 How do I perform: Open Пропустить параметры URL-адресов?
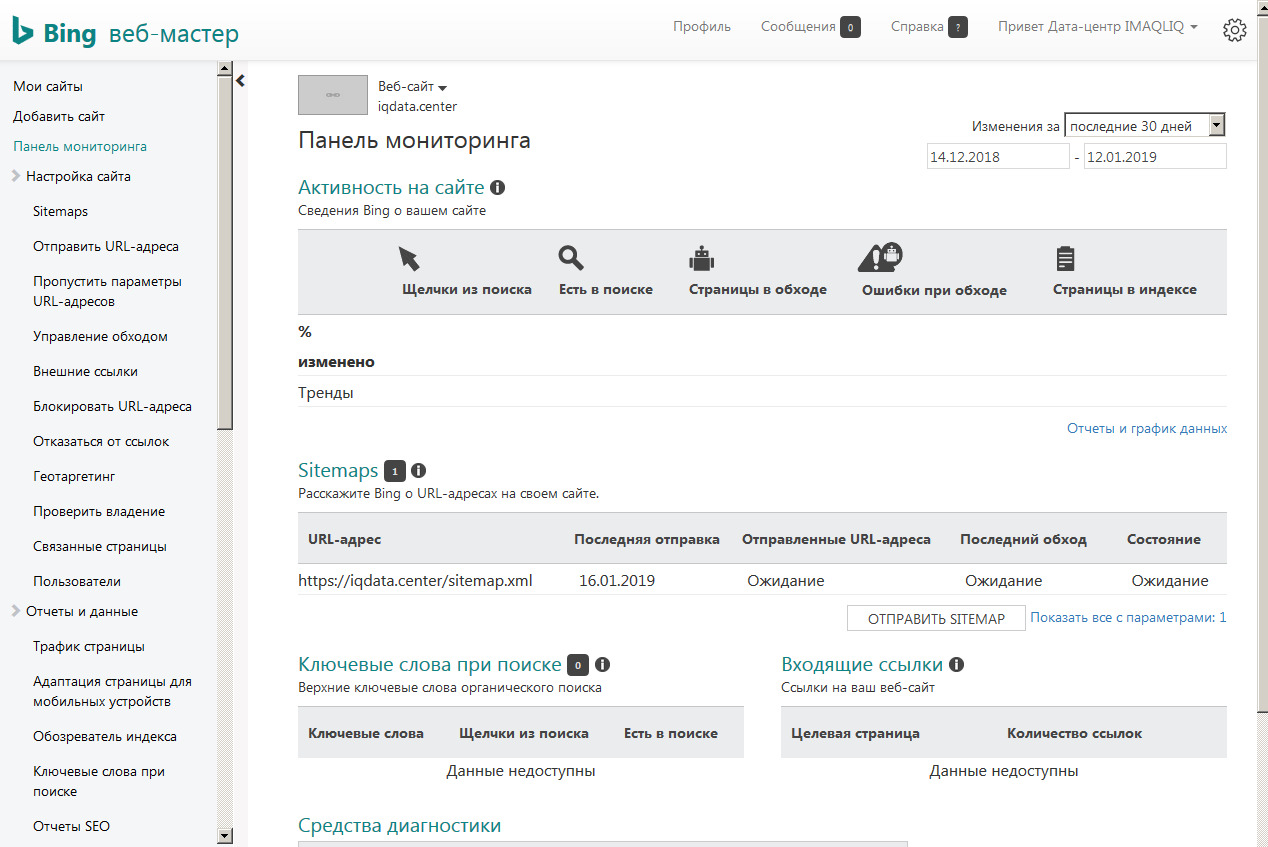coord(107,291)
